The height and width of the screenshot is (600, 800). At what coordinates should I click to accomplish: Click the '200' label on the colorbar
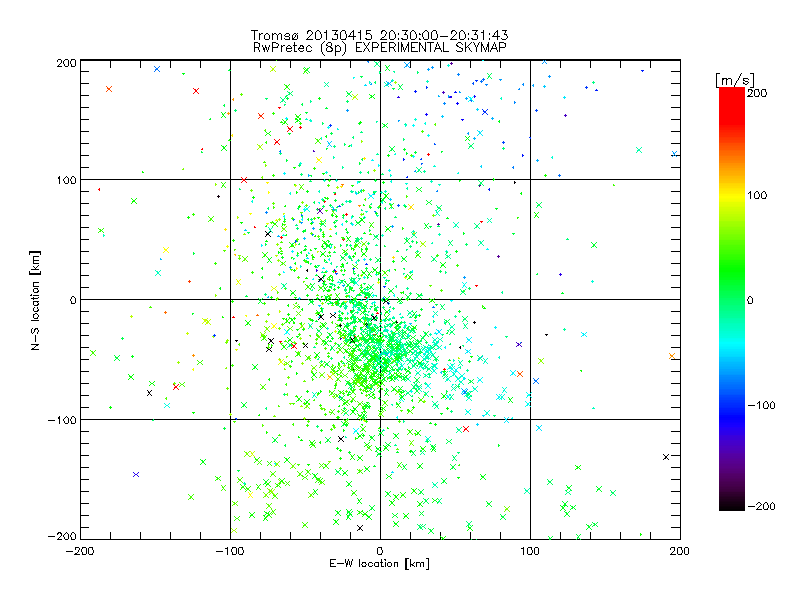point(757,93)
